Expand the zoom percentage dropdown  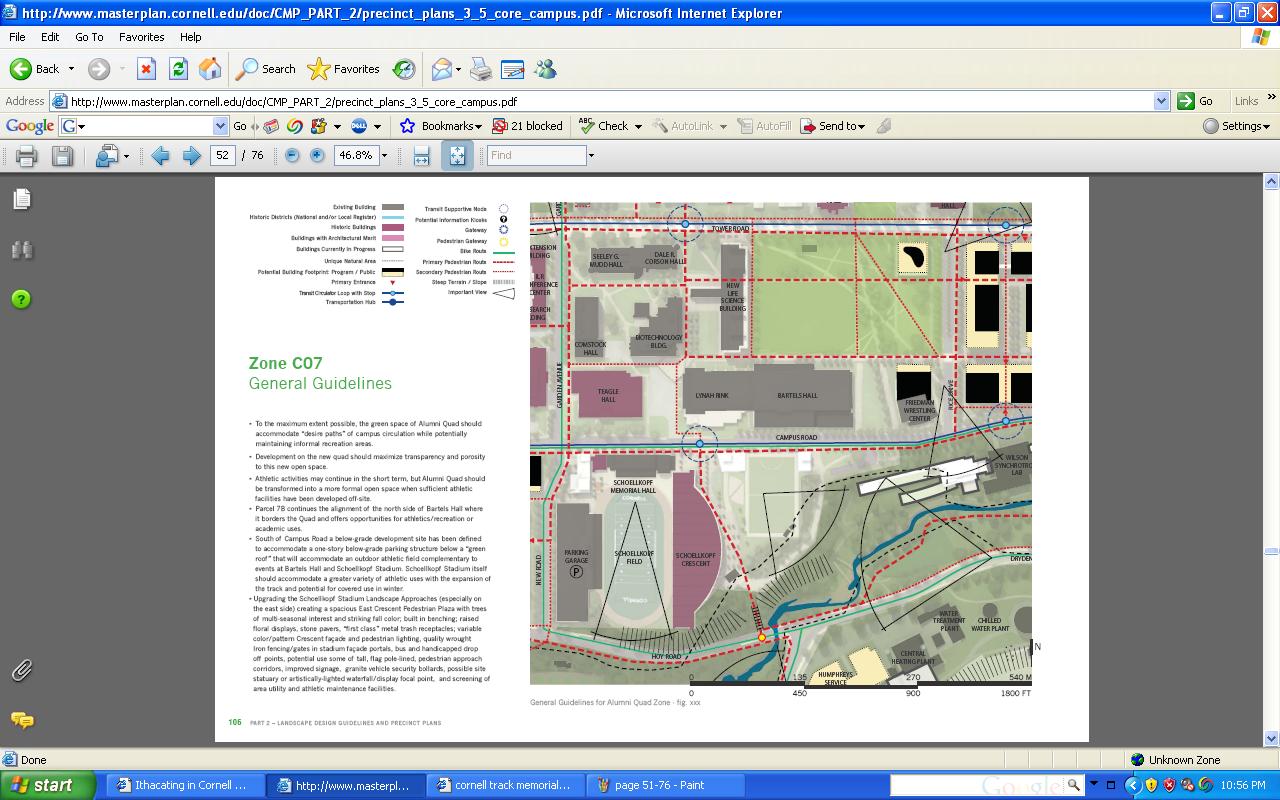[x=384, y=156]
